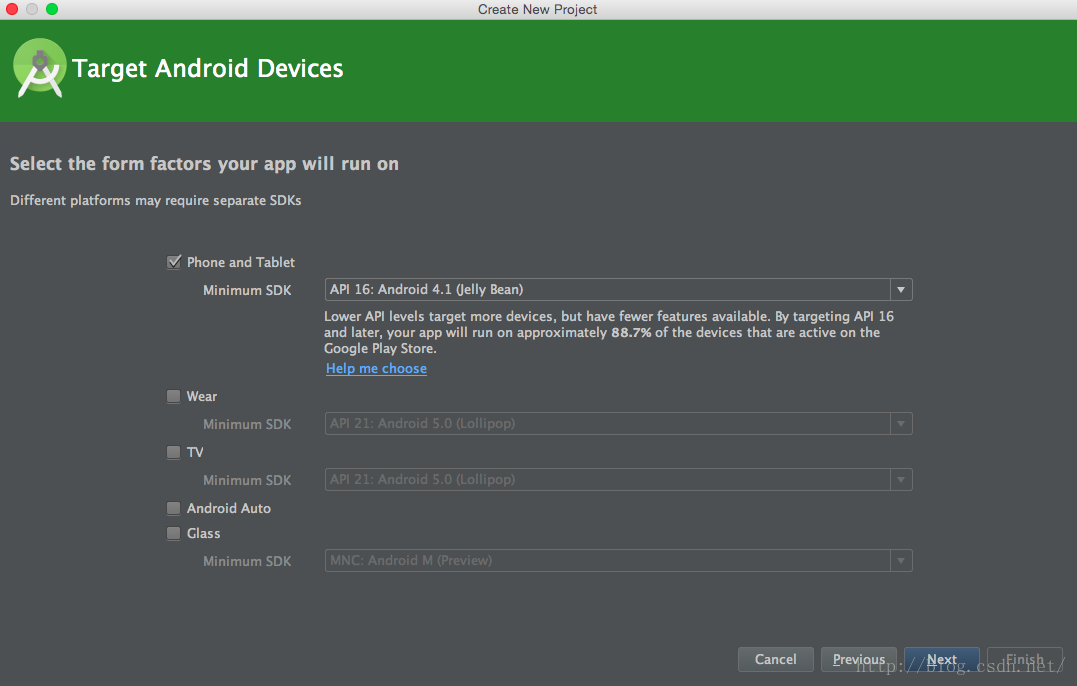Open the "Help me choose" link
Image resolution: width=1077 pixels, height=686 pixels.
coord(376,369)
